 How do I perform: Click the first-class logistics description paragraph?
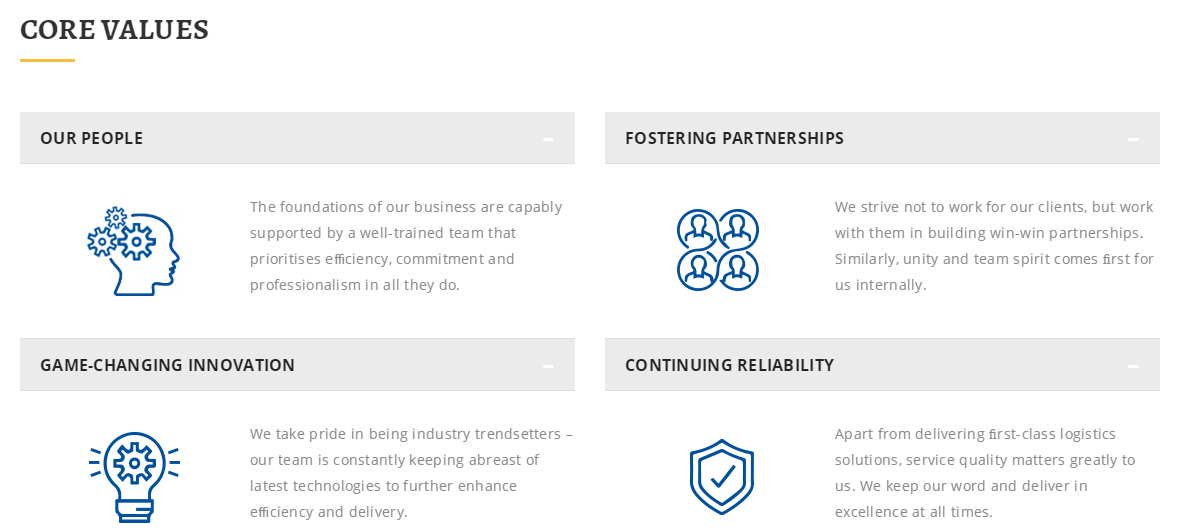pyautogui.click(x=985, y=473)
